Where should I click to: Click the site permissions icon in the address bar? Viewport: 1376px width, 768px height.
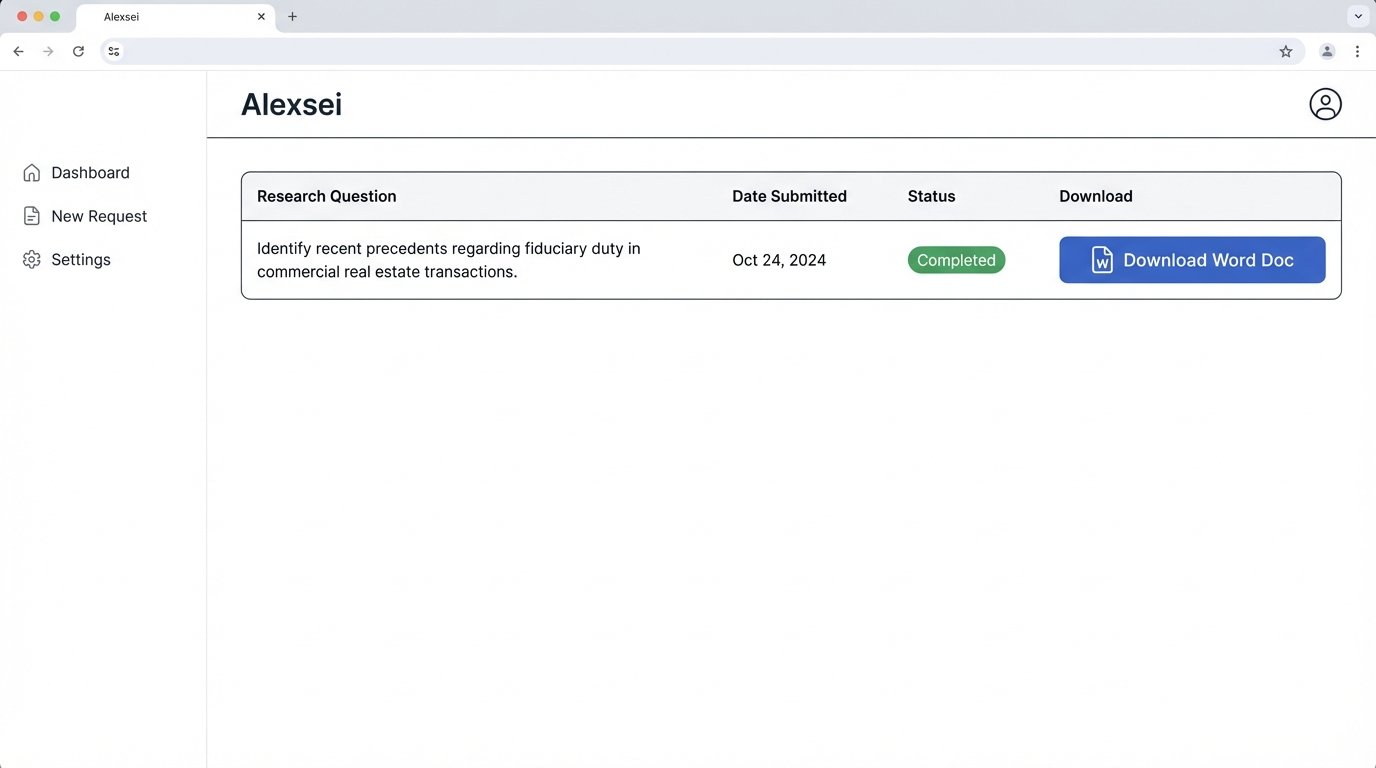click(113, 50)
